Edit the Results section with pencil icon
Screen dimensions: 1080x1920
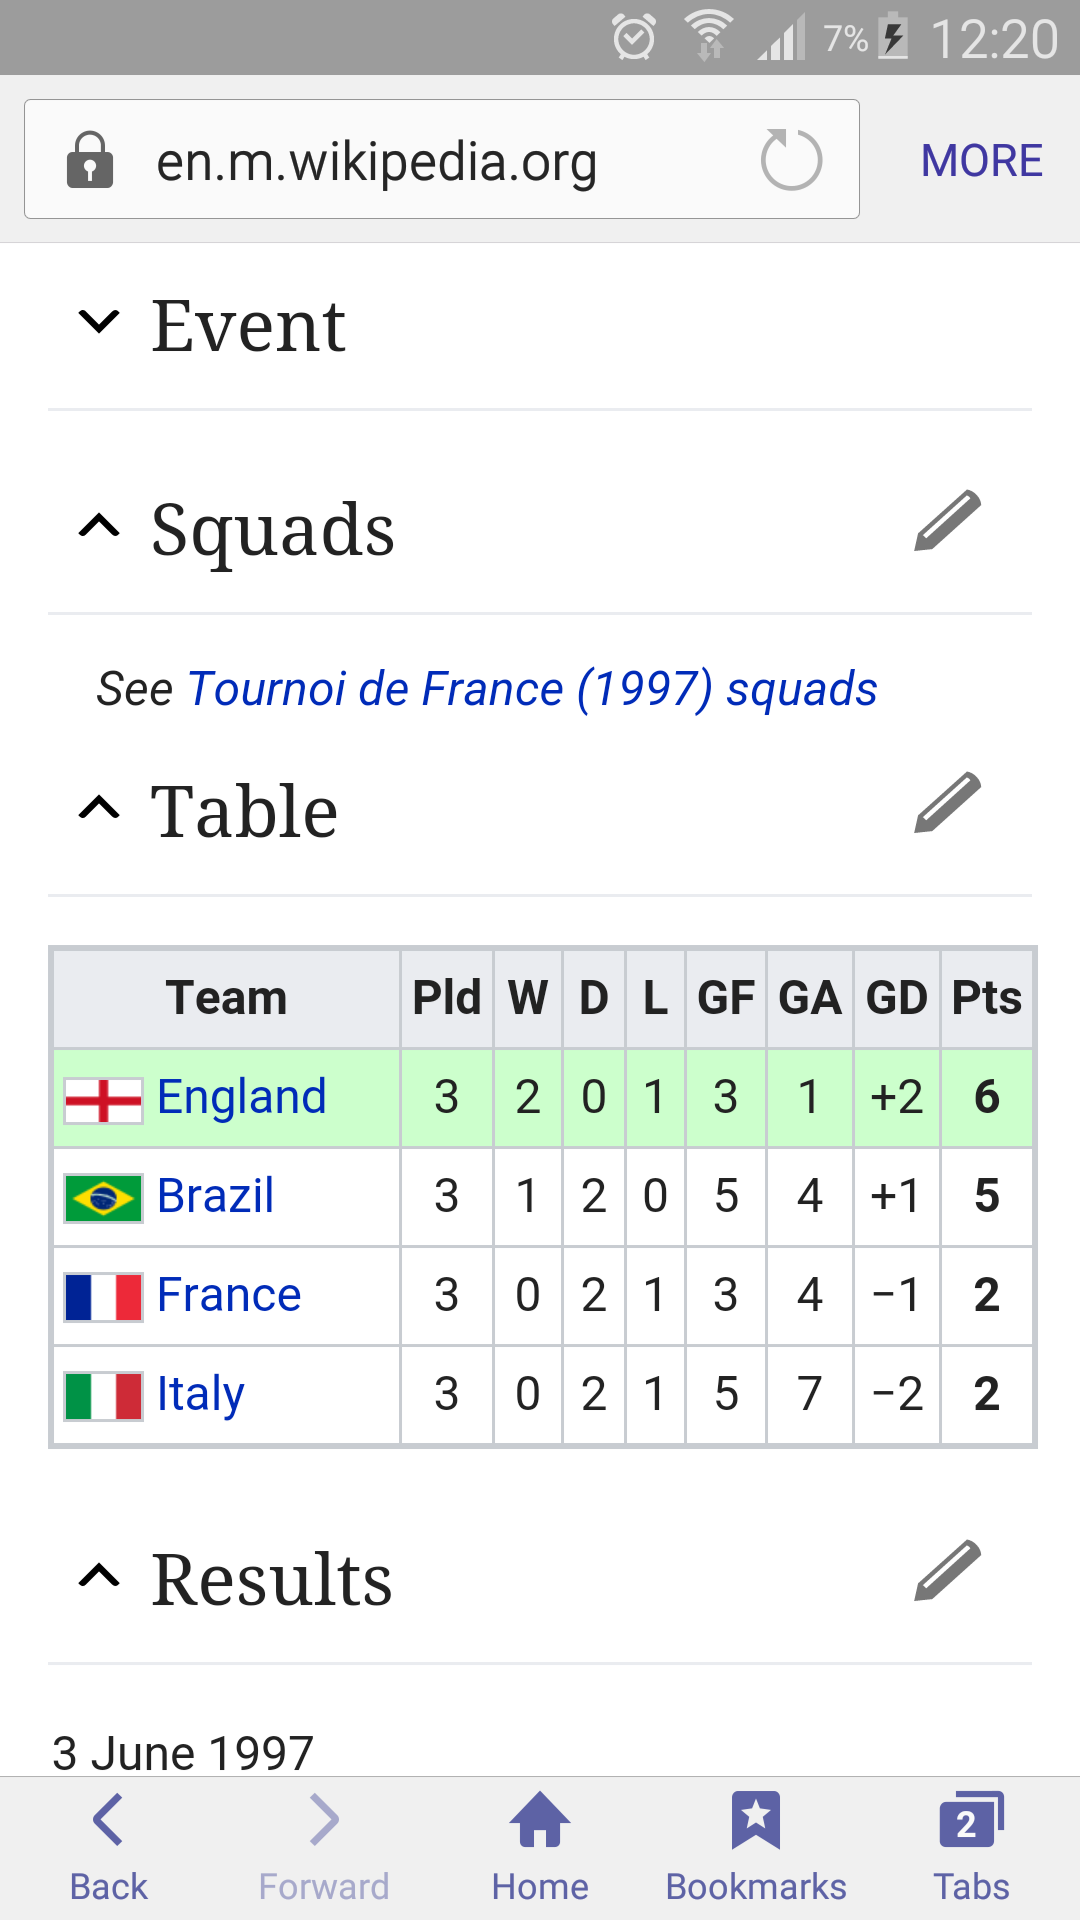click(x=947, y=1571)
